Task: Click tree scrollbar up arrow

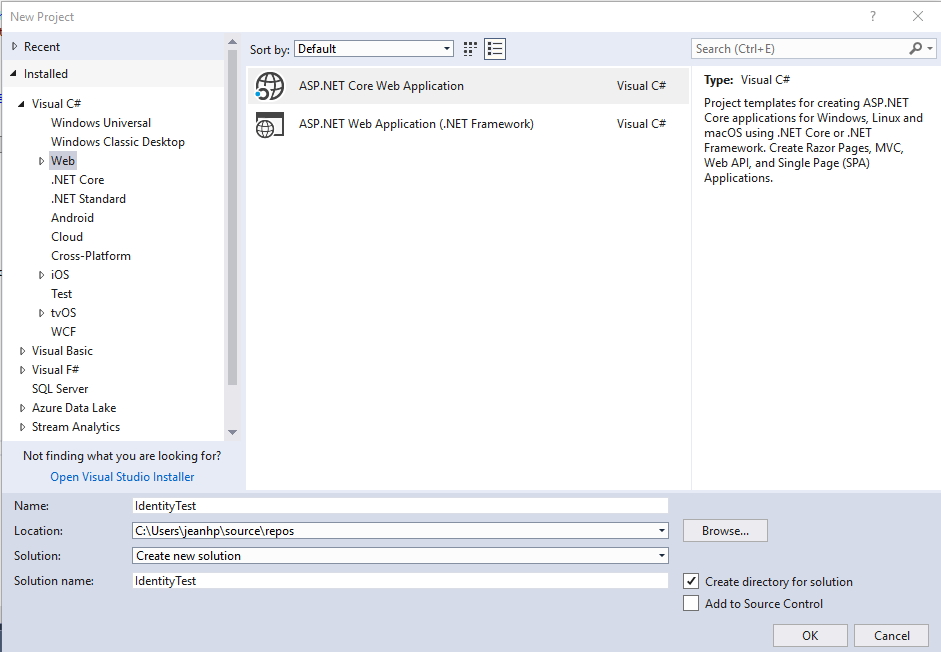Action: tap(232, 42)
